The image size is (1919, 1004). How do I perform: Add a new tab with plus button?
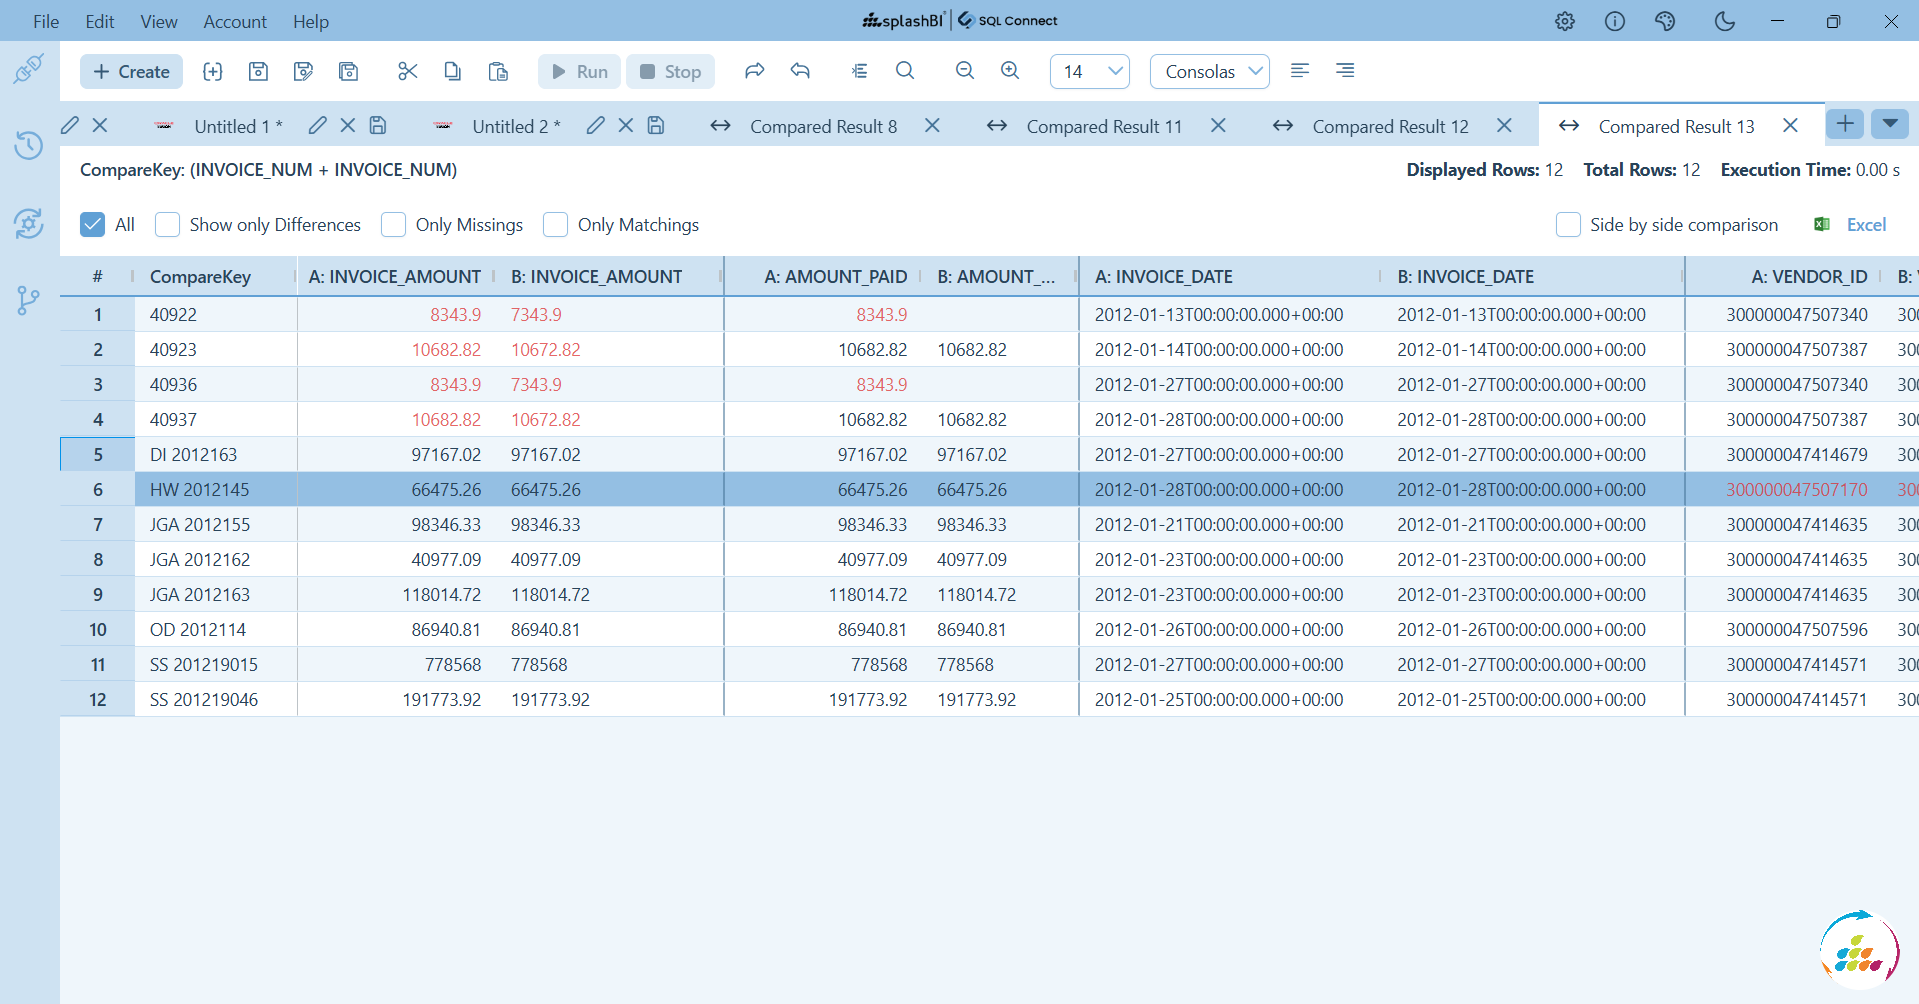(x=1845, y=123)
